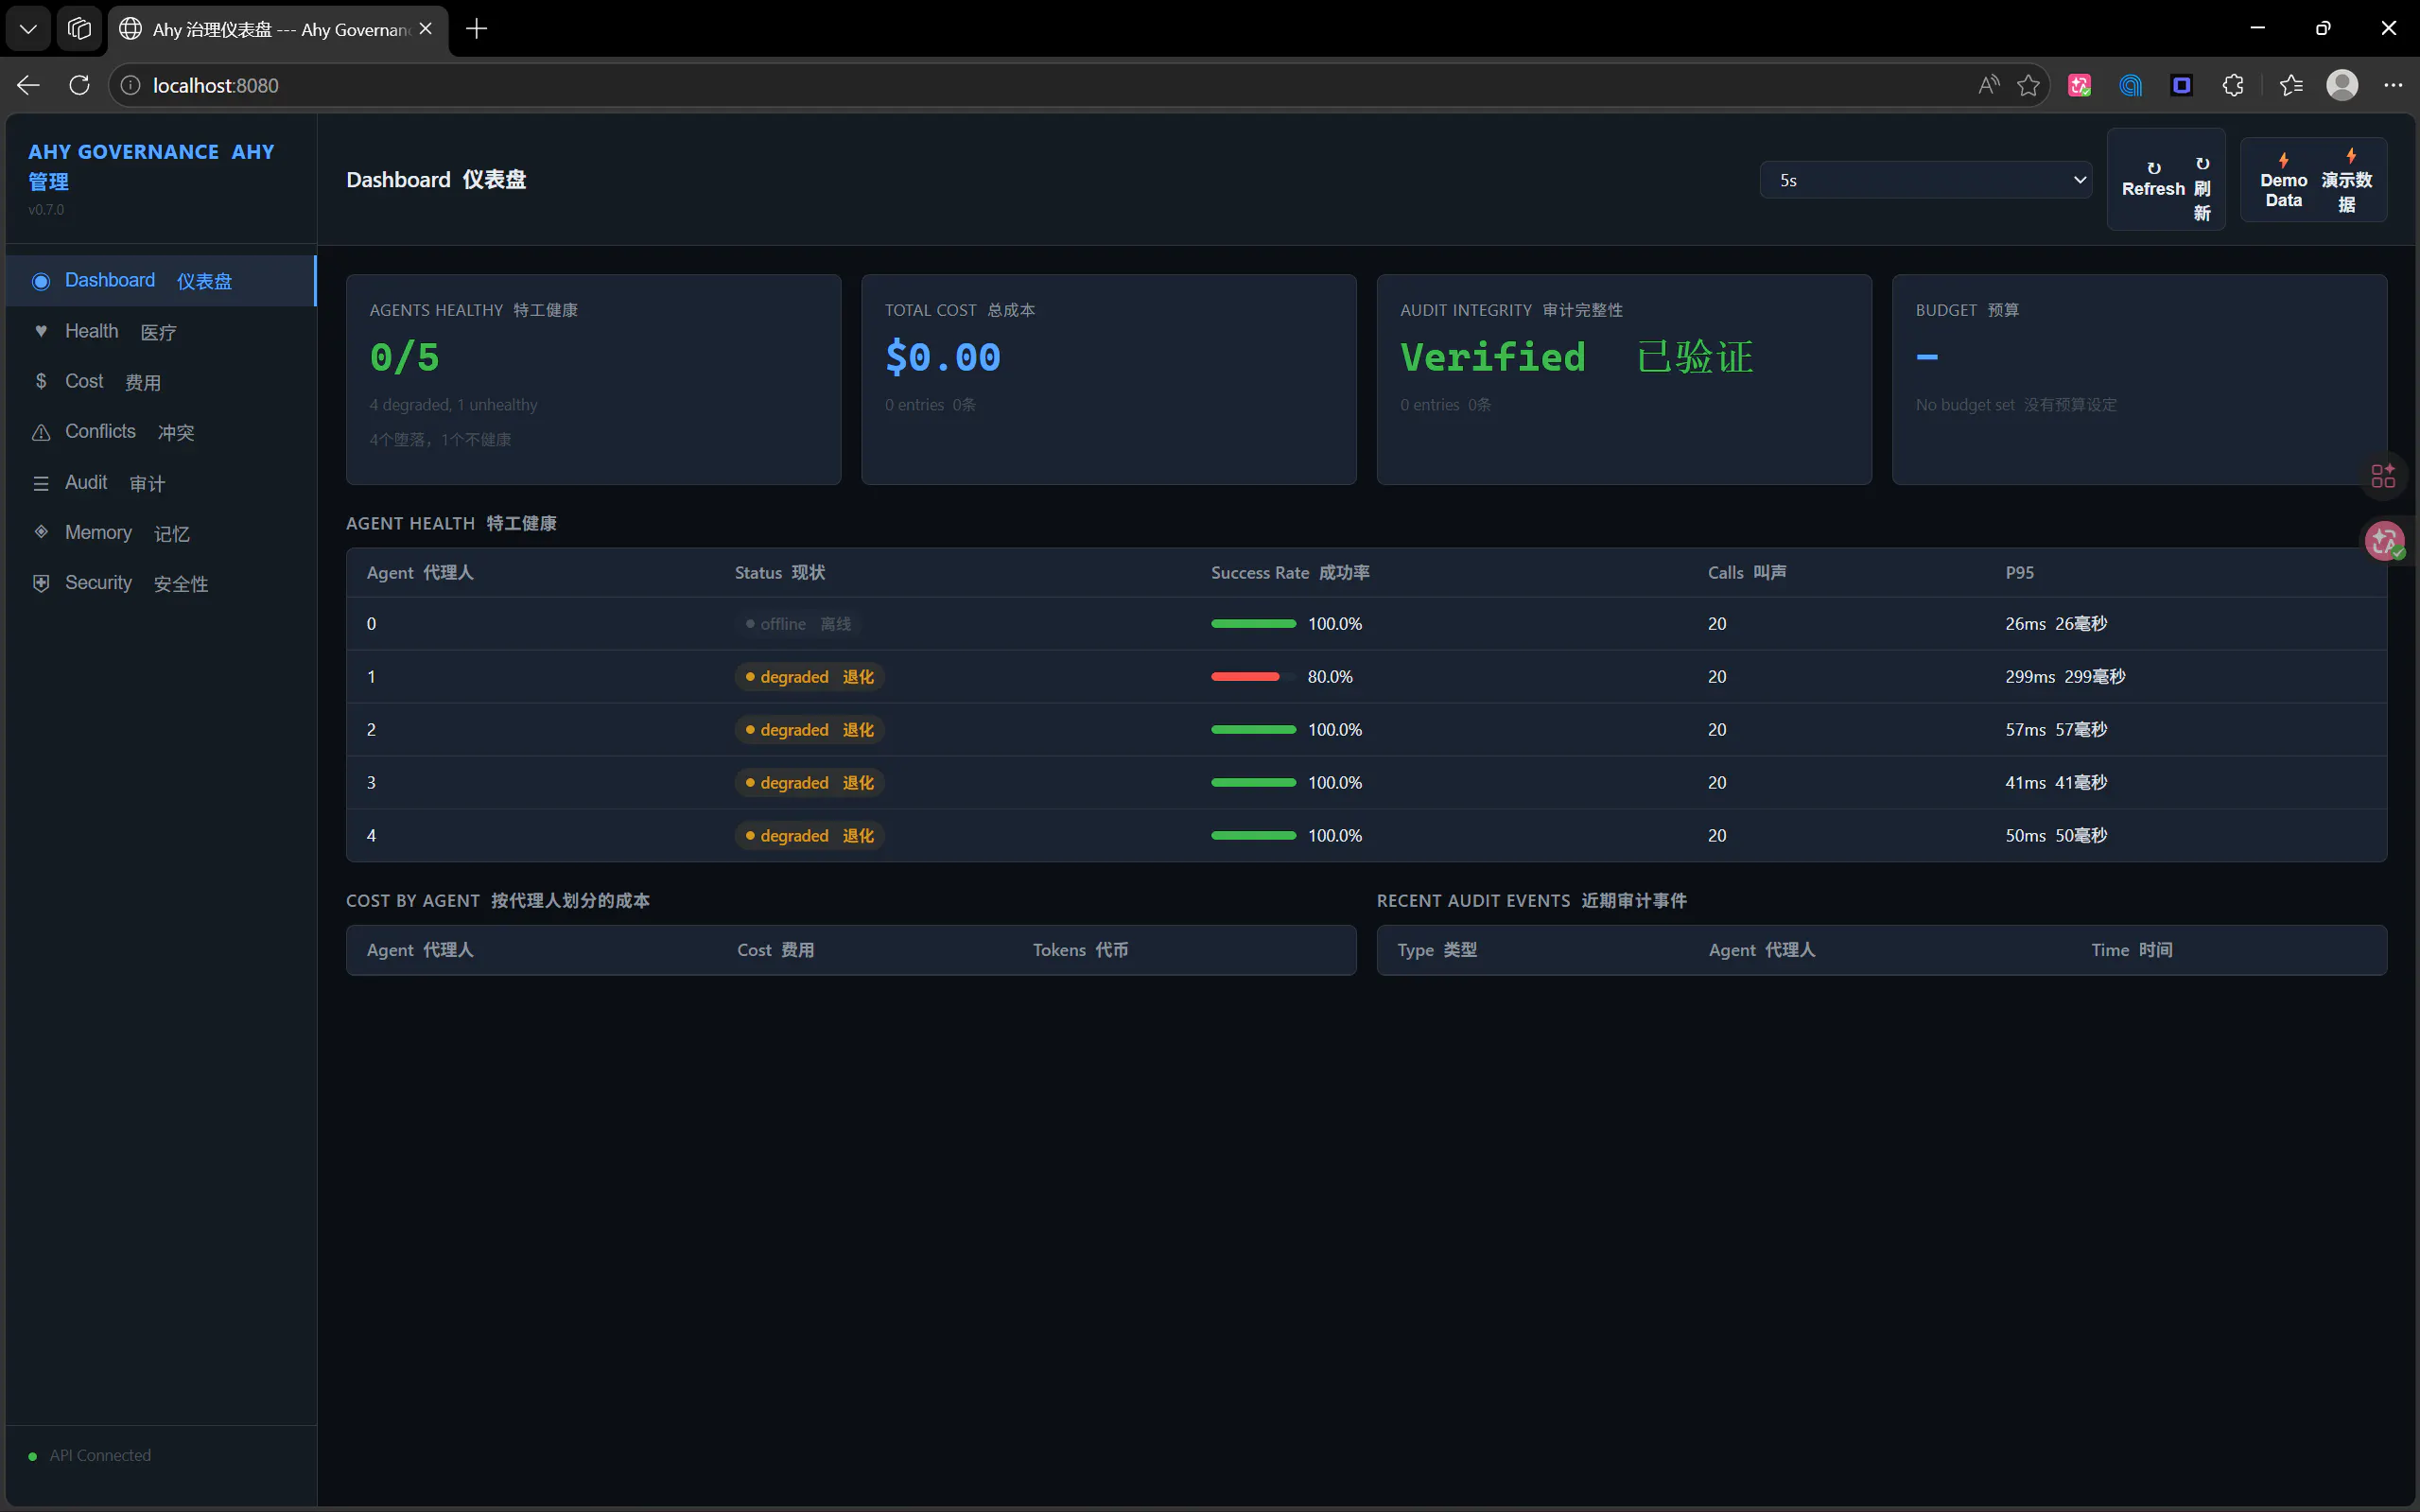2420x1512 pixels.
Task: Click the blue spiral extension icon
Action: tap(2130, 85)
